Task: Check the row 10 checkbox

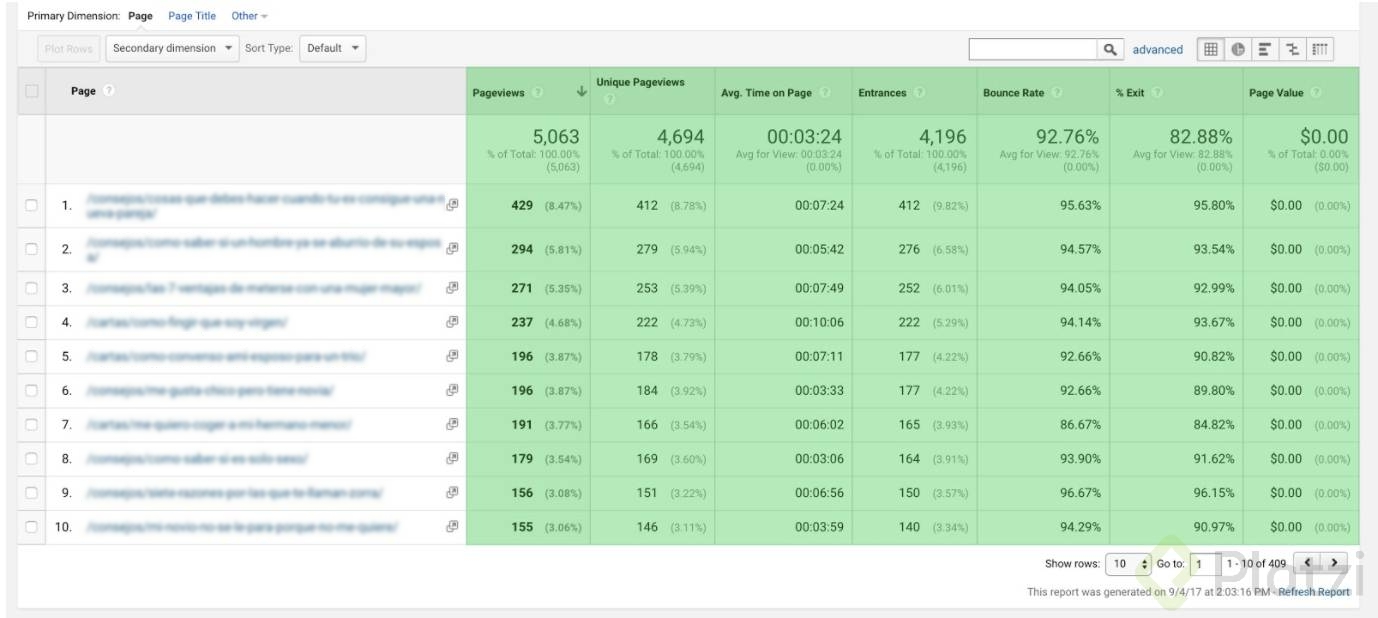Action: 32,526
